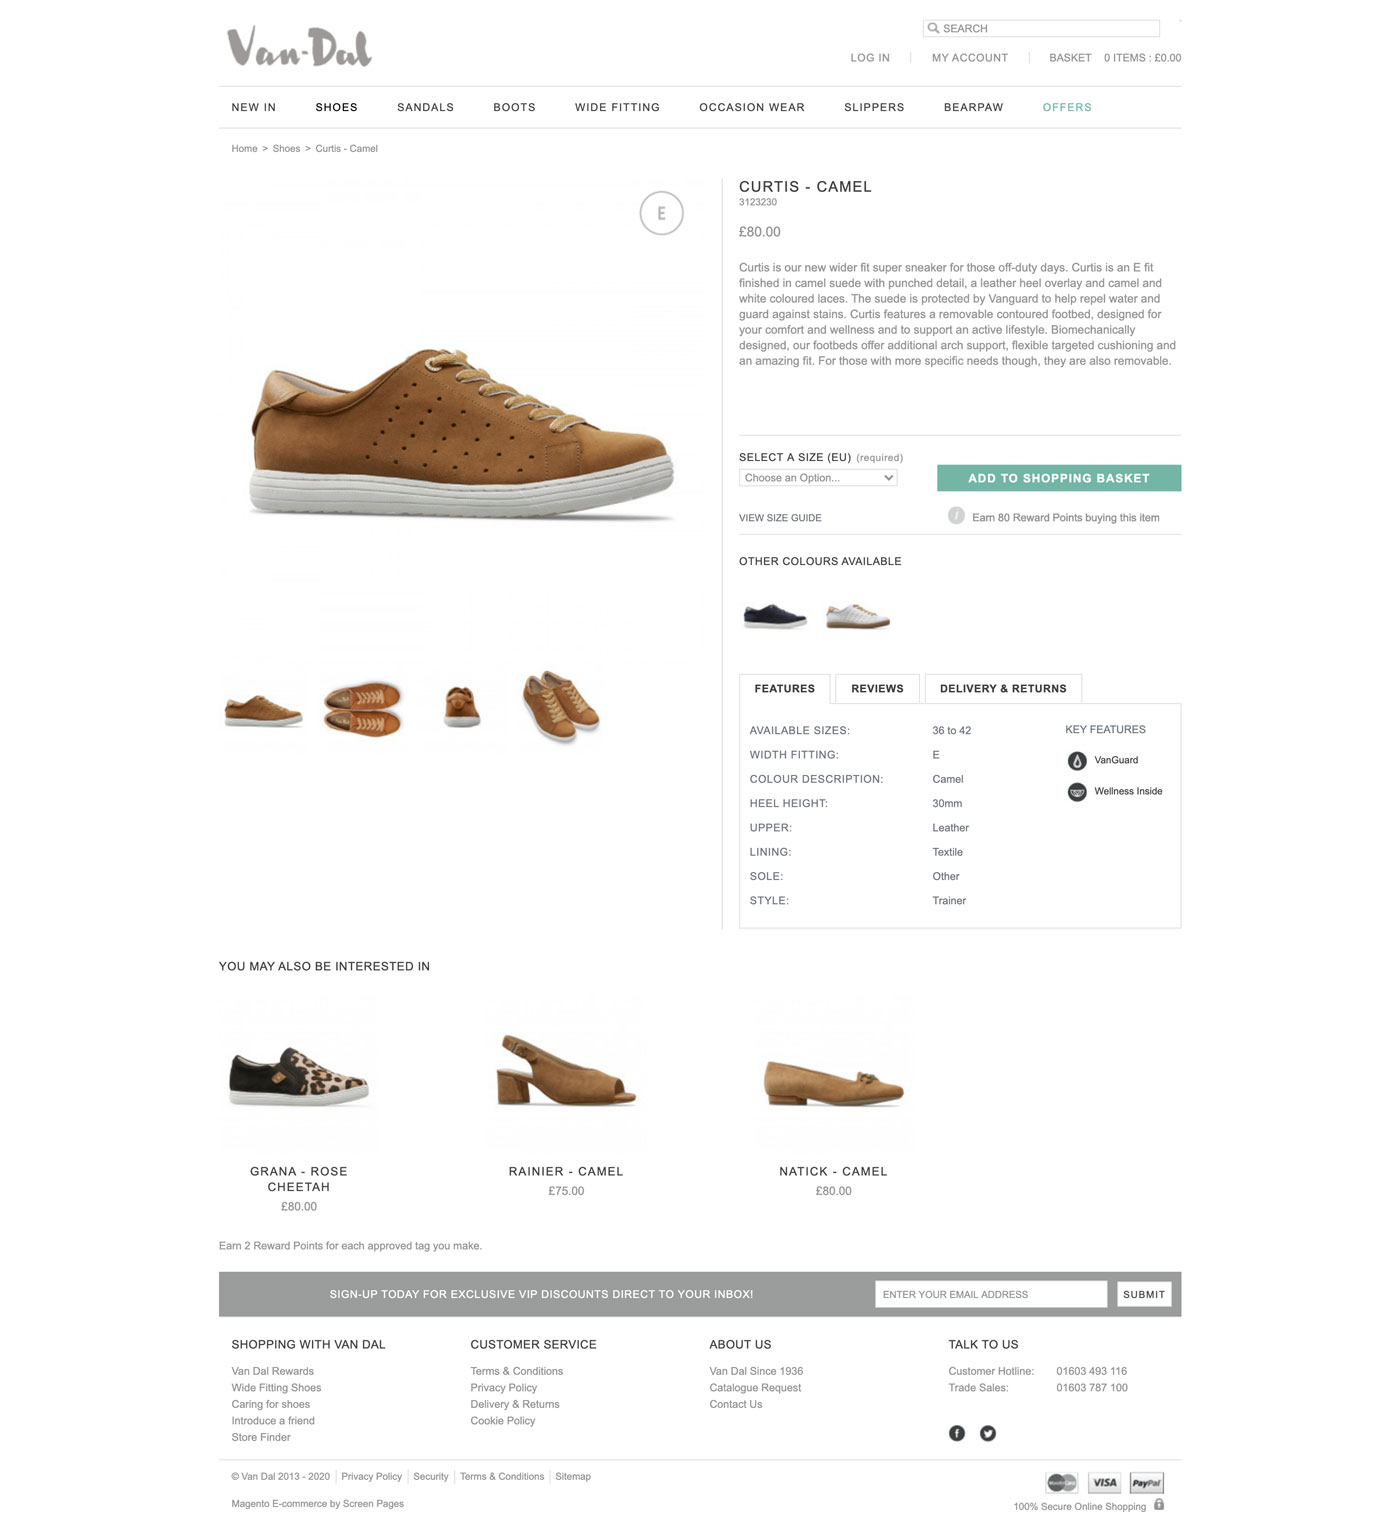
Task: Open the Twitter social icon
Action: point(988,1433)
